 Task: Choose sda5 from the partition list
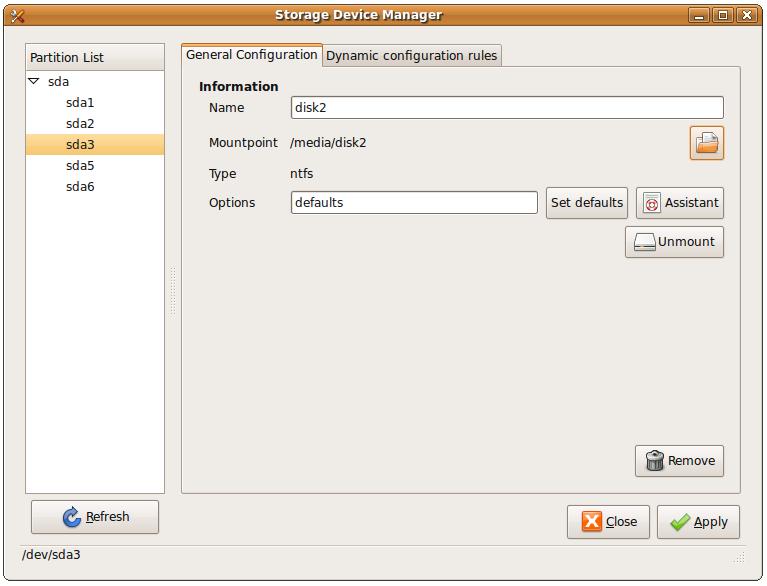(80, 166)
